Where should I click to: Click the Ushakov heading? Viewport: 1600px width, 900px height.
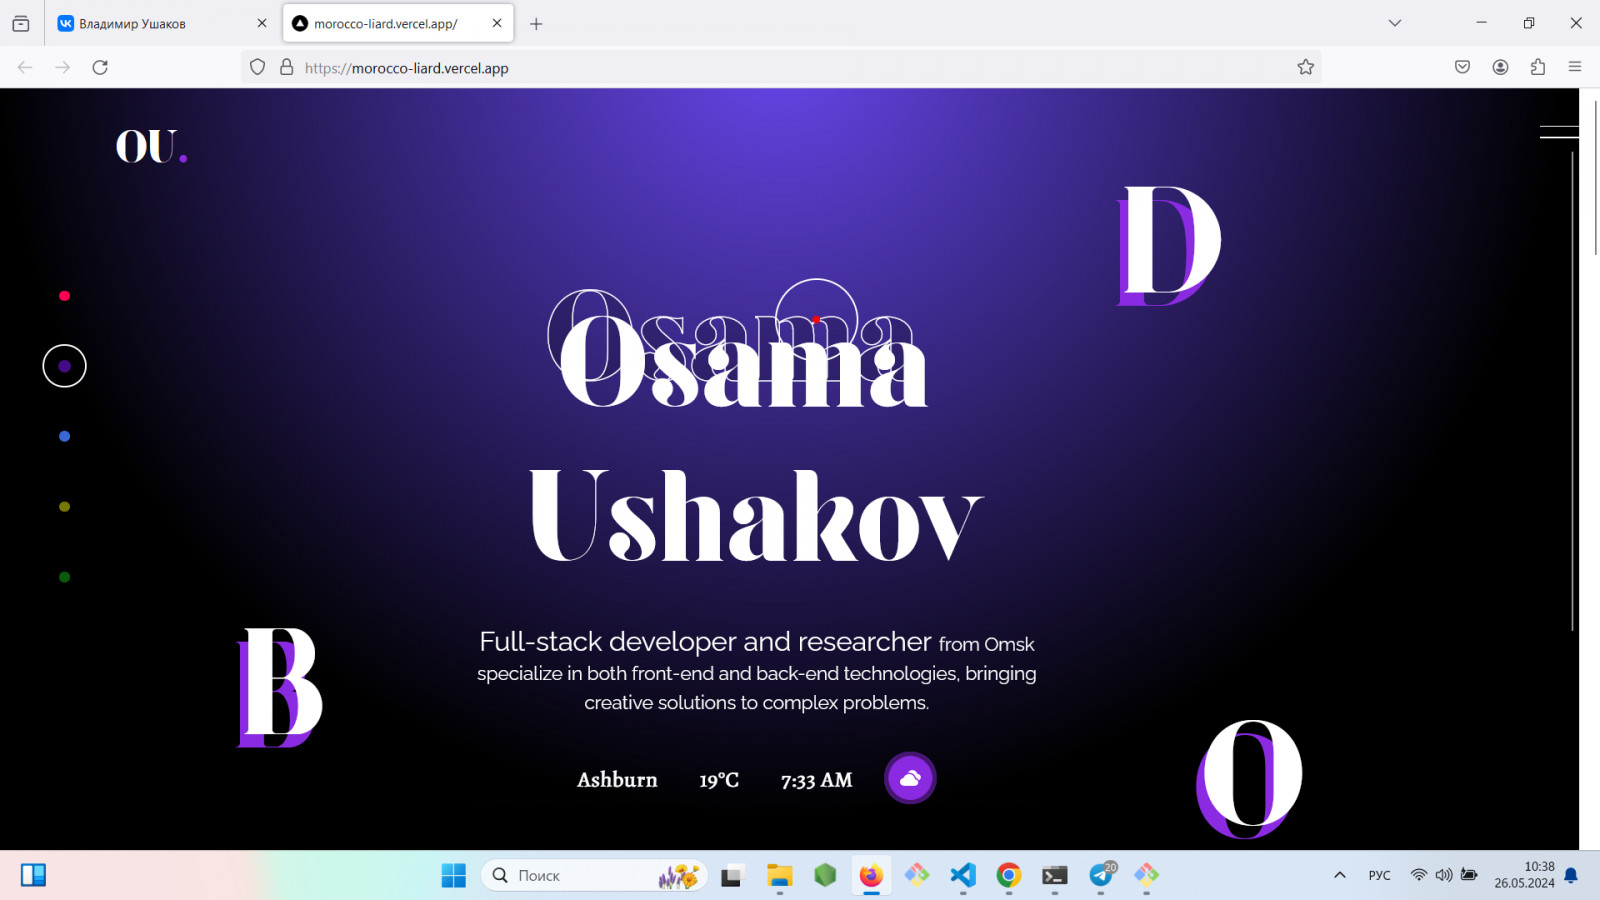tap(757, 516)
